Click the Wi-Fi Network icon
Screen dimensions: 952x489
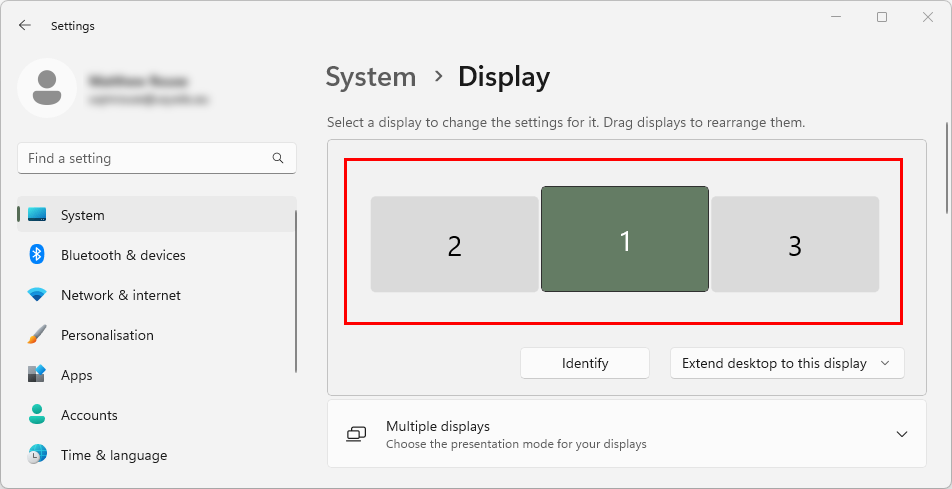(37, 295)
